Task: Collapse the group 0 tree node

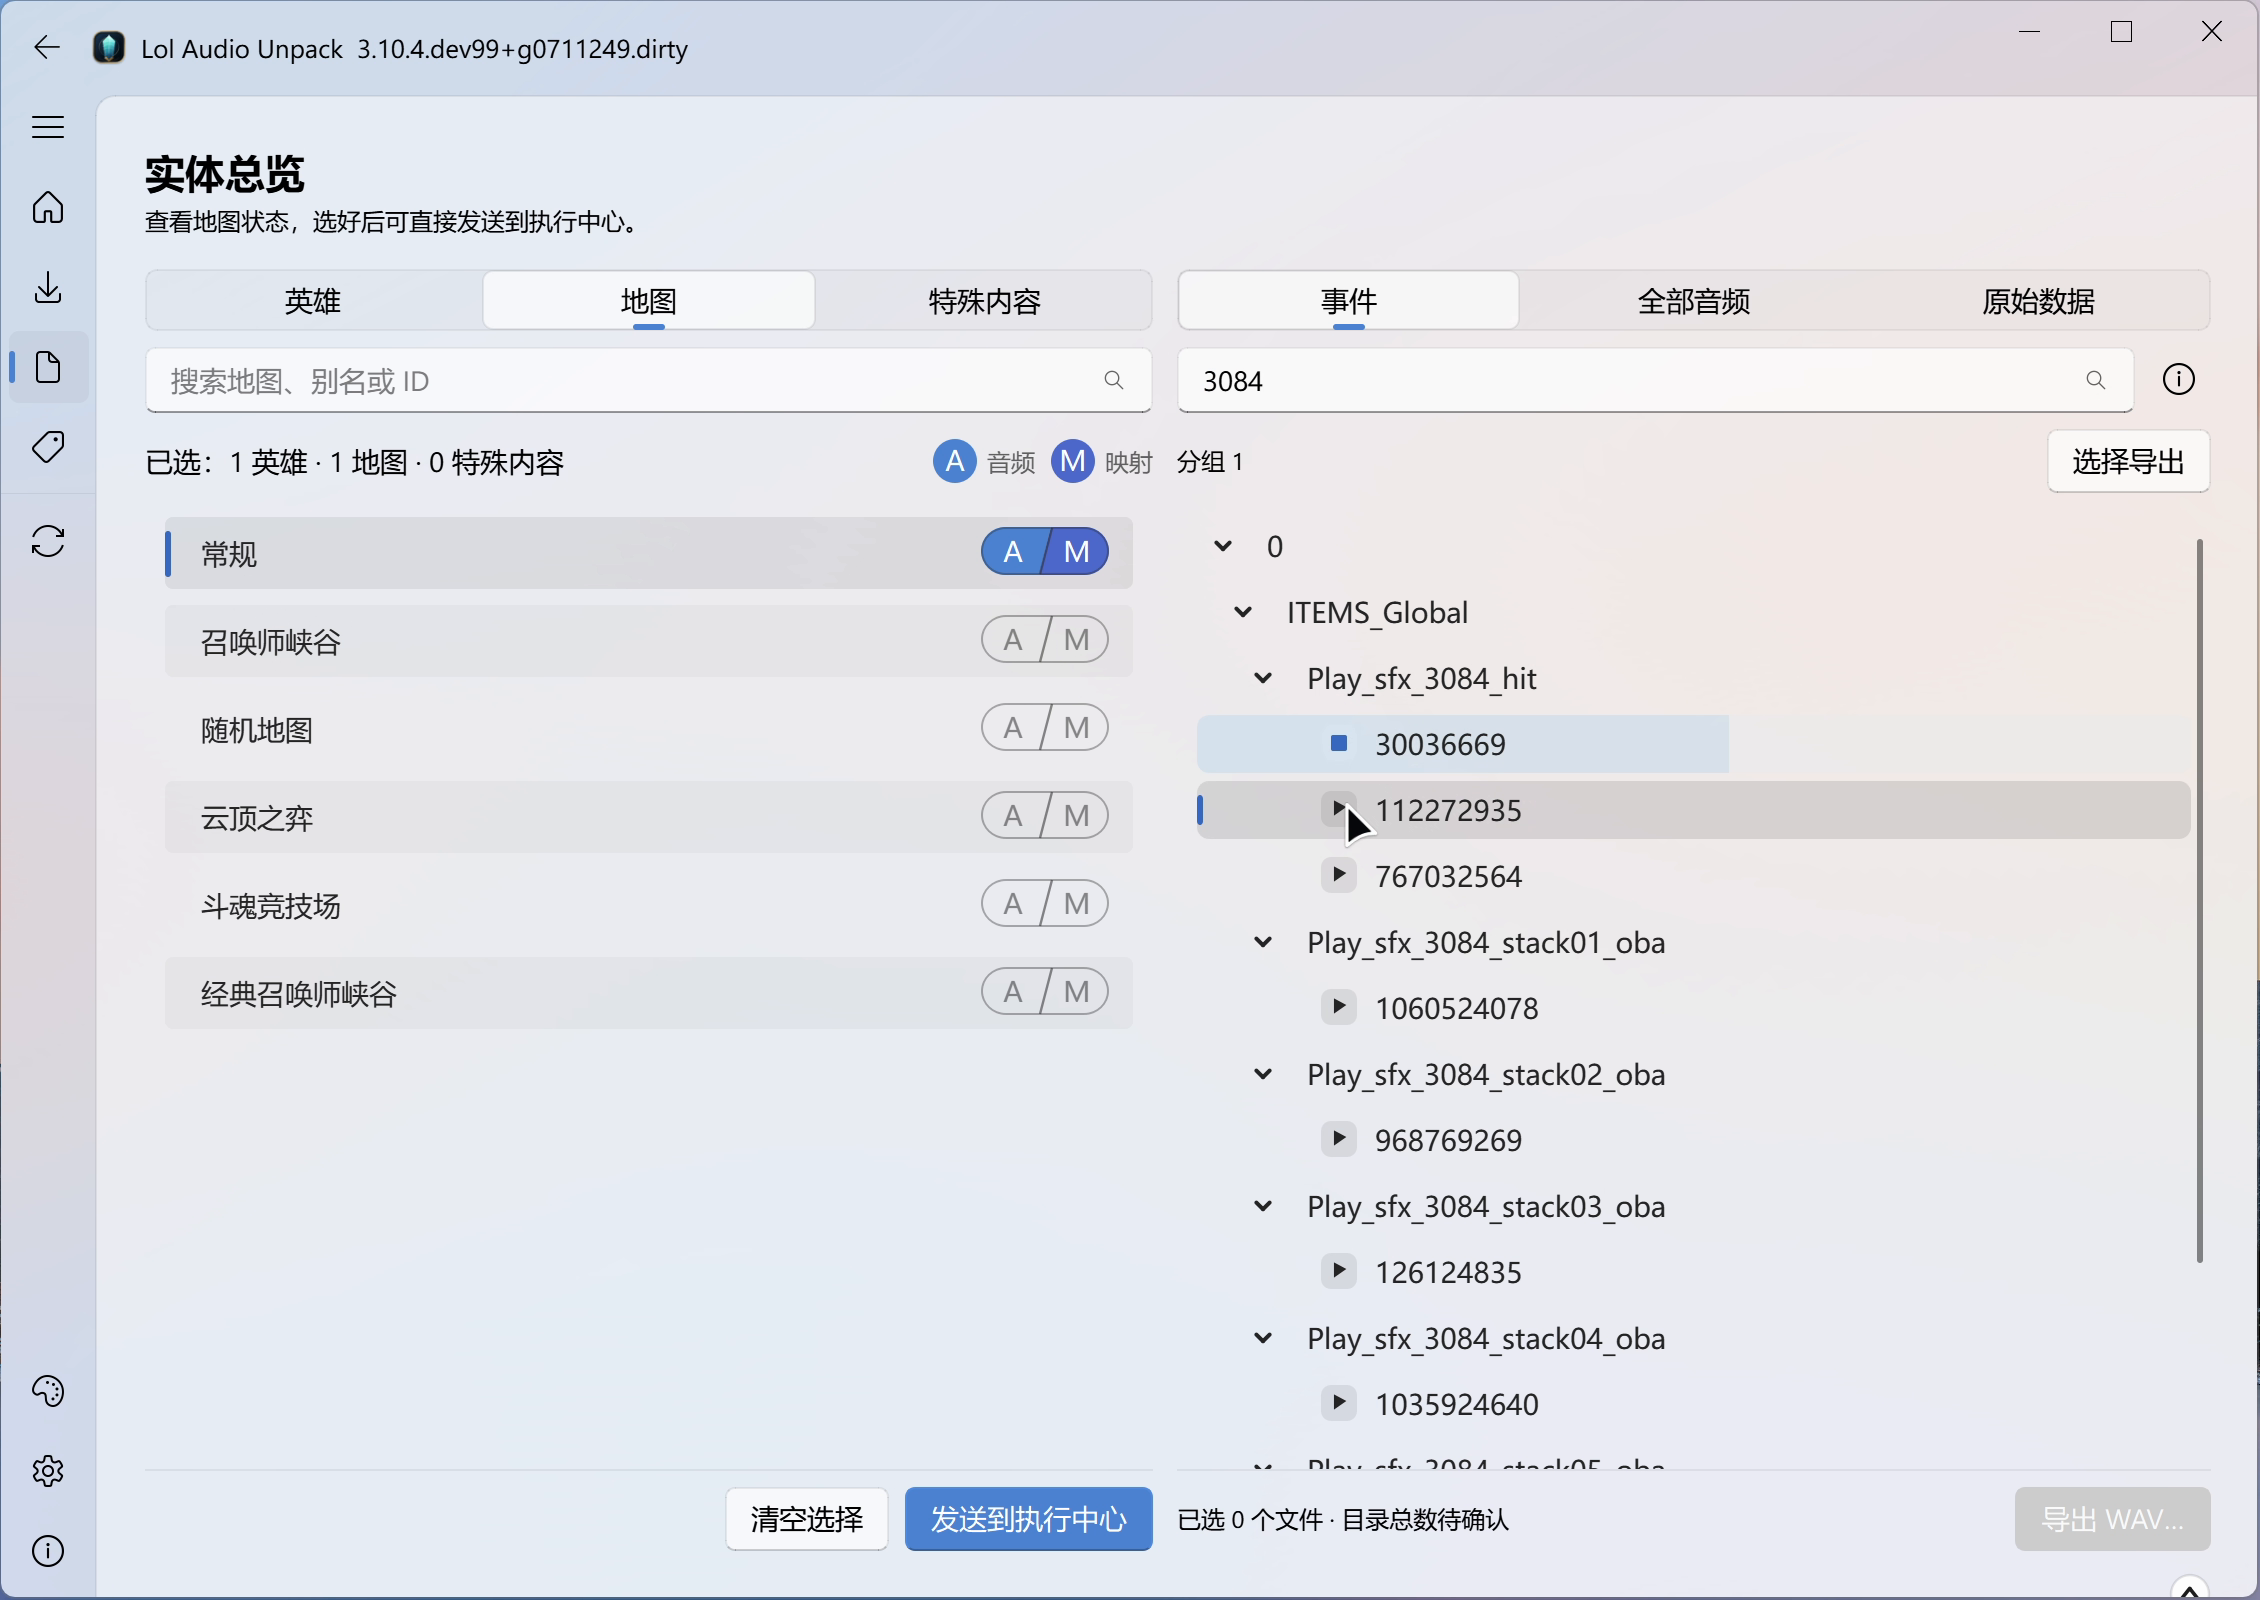Action: [x=1223, y=546]
